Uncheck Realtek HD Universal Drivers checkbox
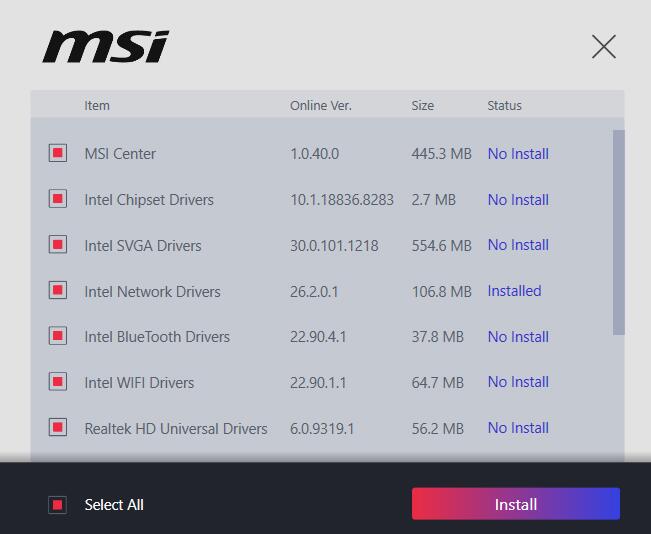The image size is (651, 534). click(58, 428)
